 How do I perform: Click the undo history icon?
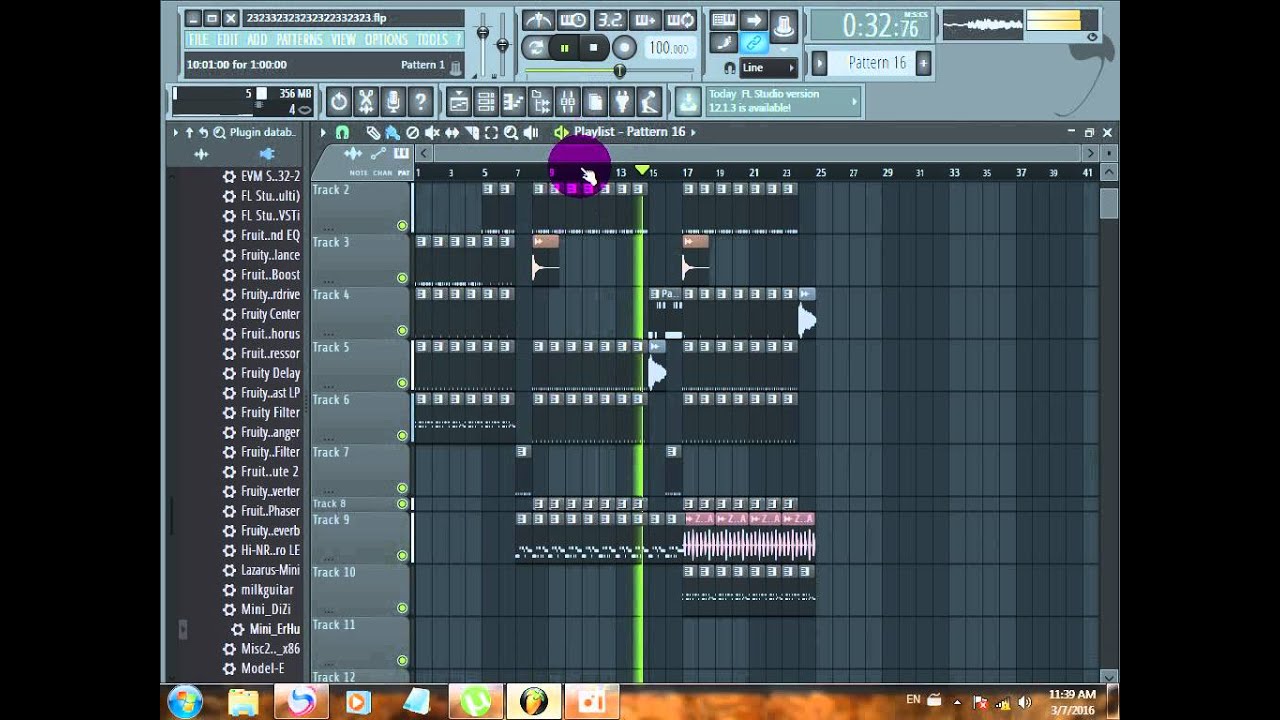[339, 101]
